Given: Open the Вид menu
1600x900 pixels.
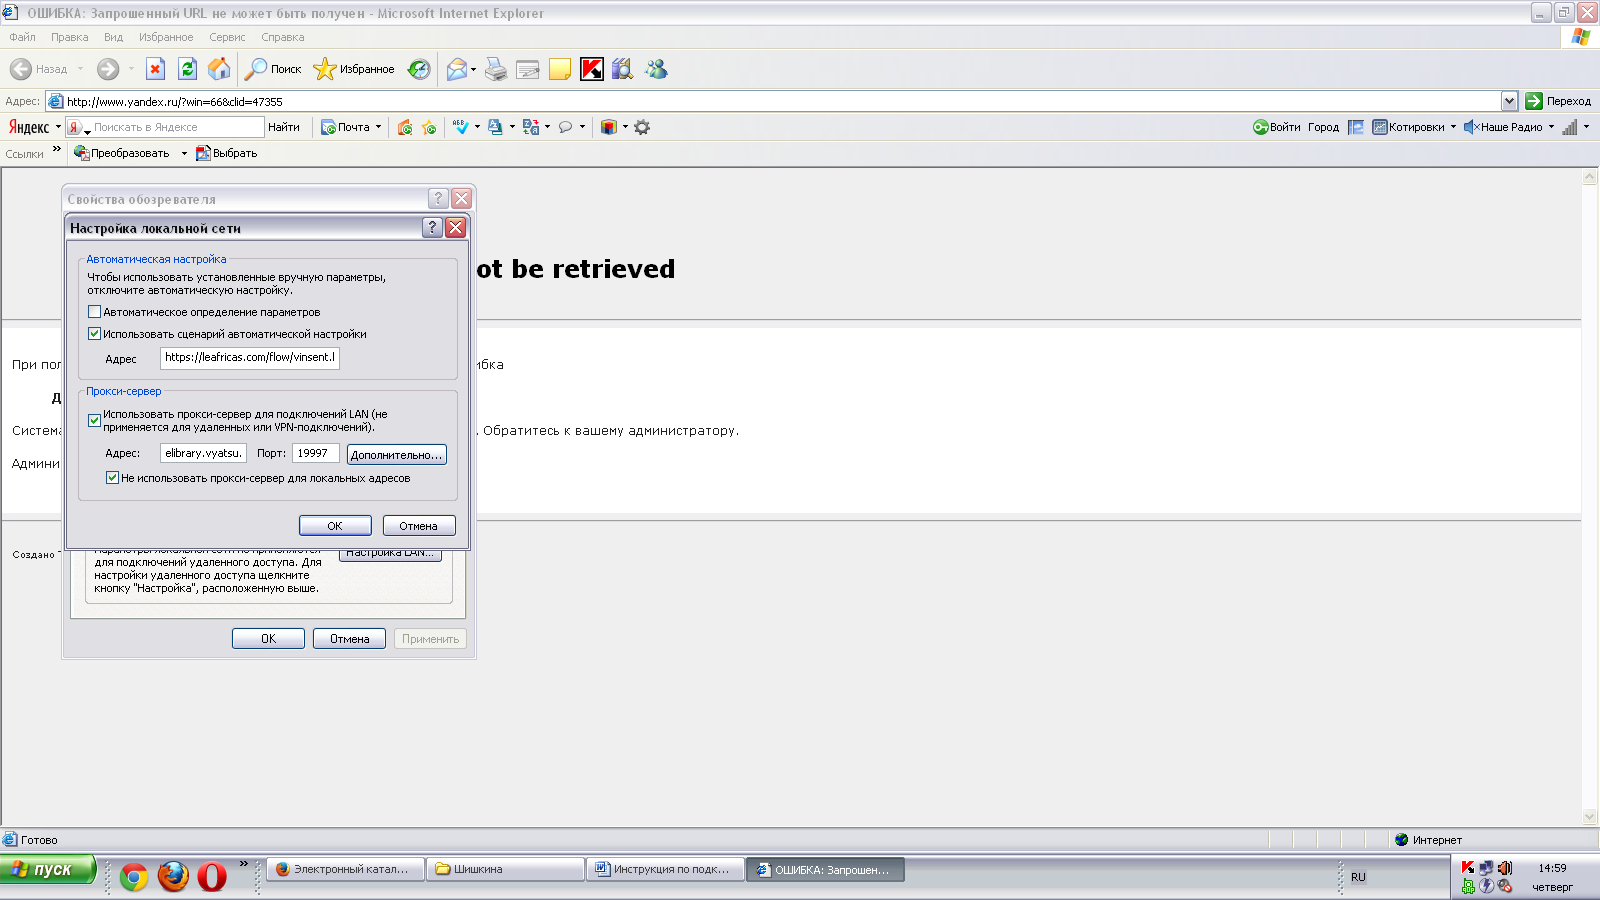Looking at the screenshot, I should point(113,37).
